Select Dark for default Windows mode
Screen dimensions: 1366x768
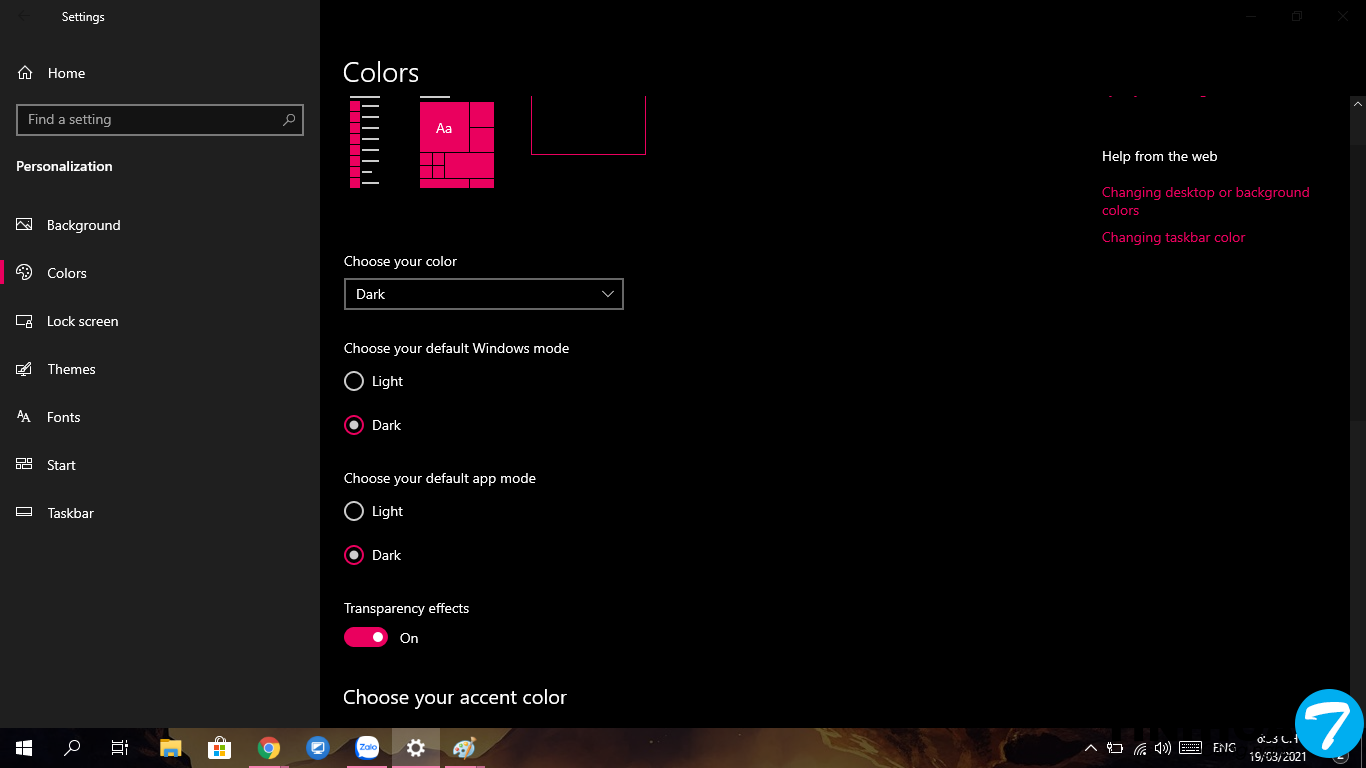point(354,425)
